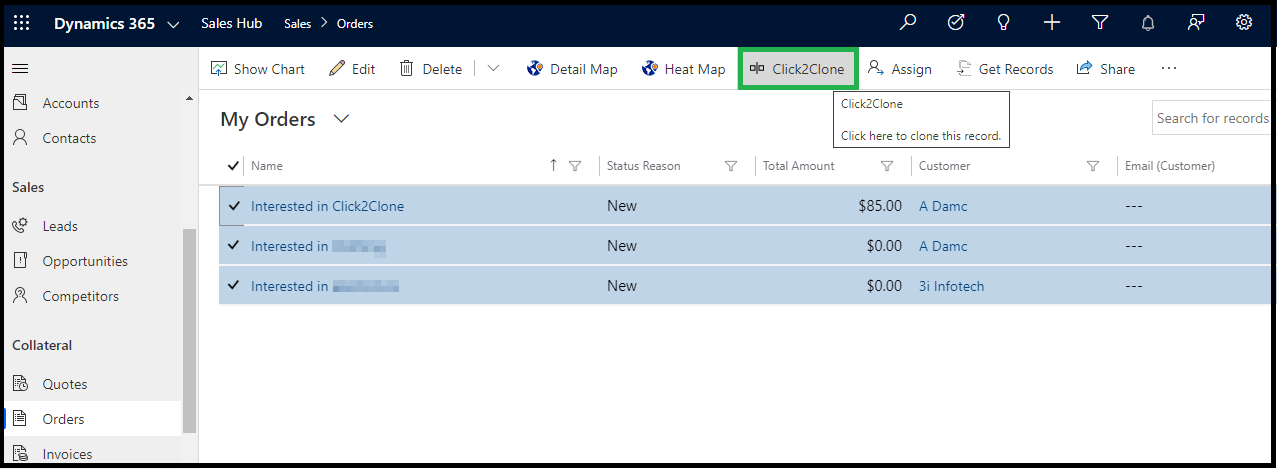
Task: Open the chat people icon in header
Action: 1196,23
